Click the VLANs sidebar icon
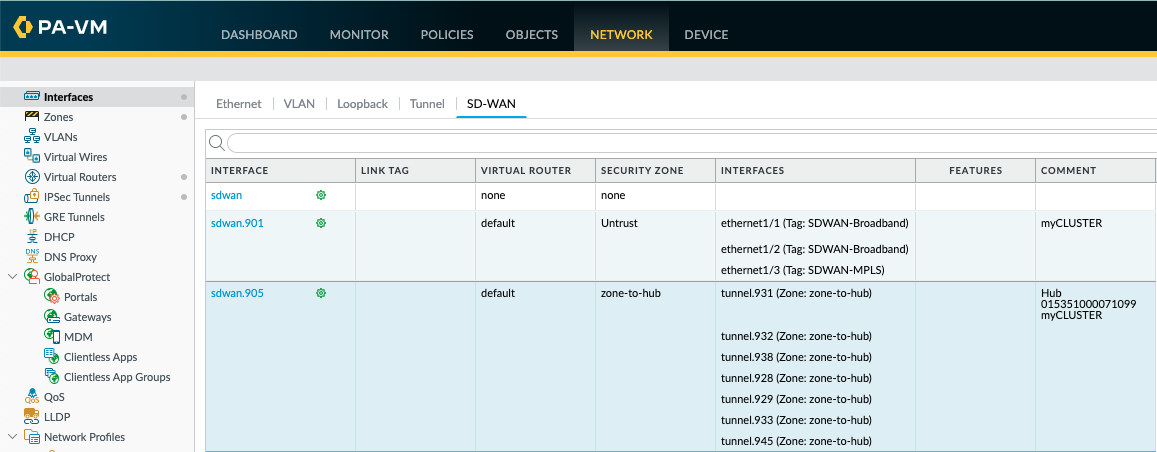 pos(32,137)
